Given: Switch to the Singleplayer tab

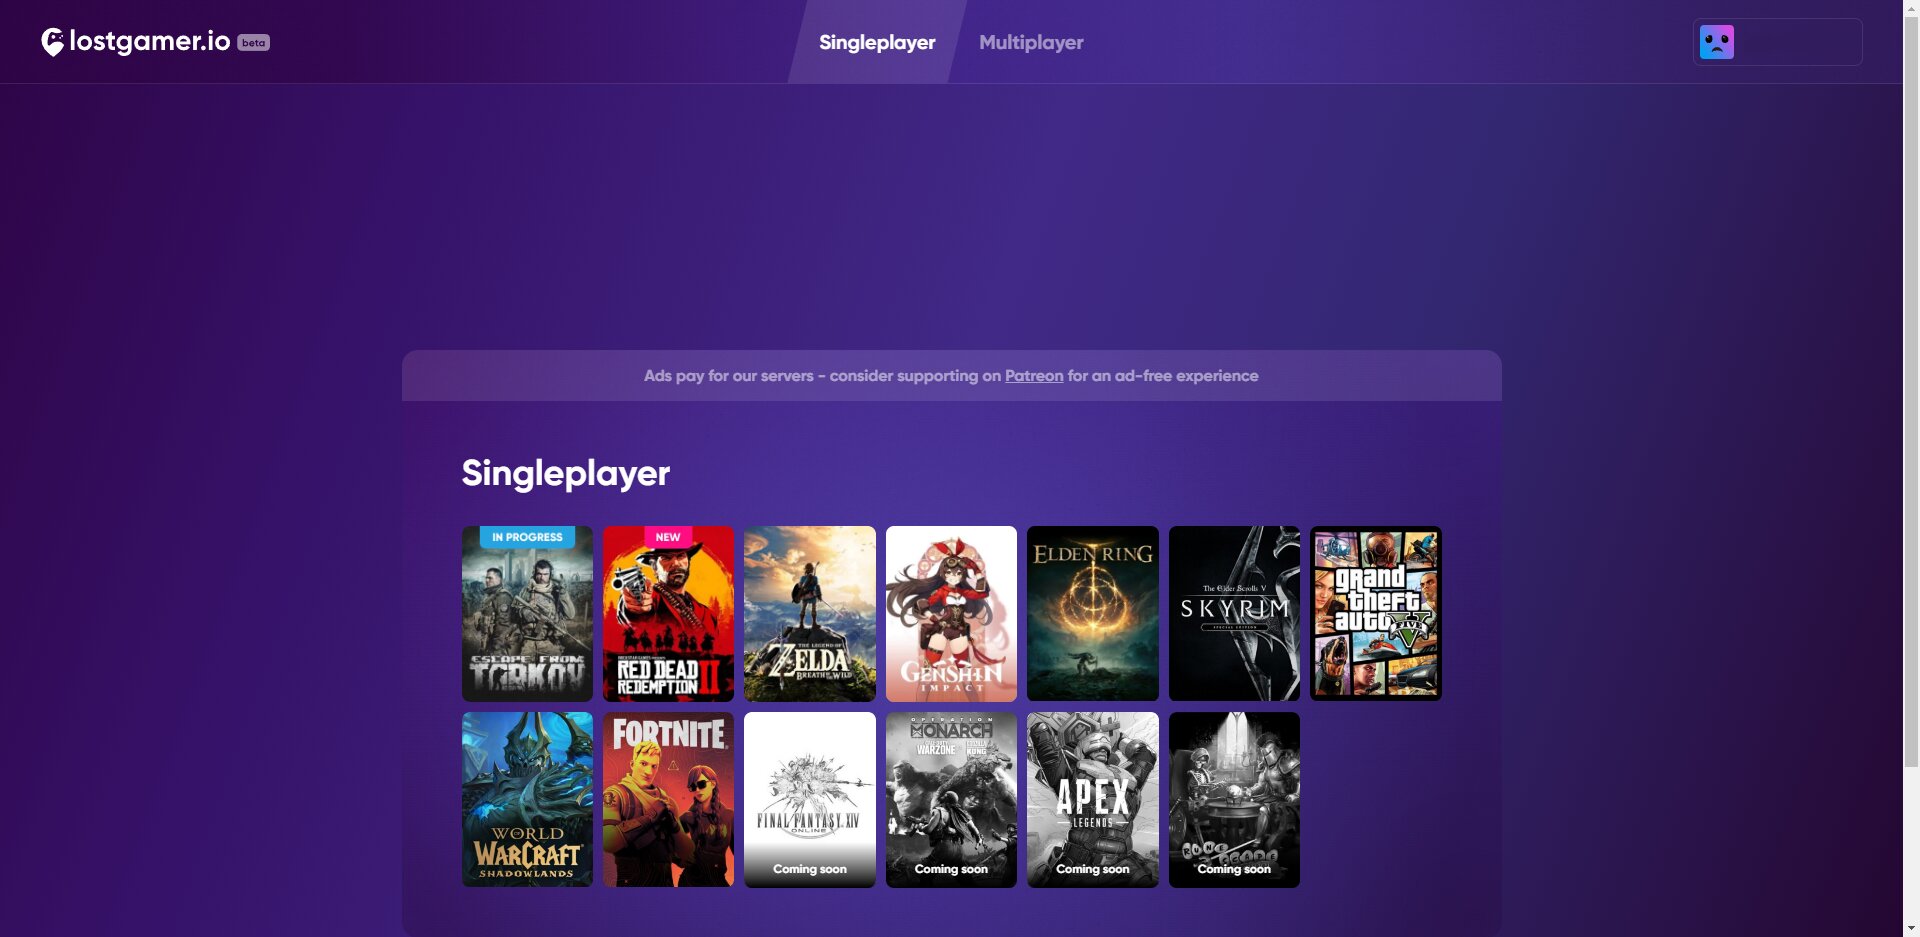Looking at the screenshot, I should click(877, 42).
